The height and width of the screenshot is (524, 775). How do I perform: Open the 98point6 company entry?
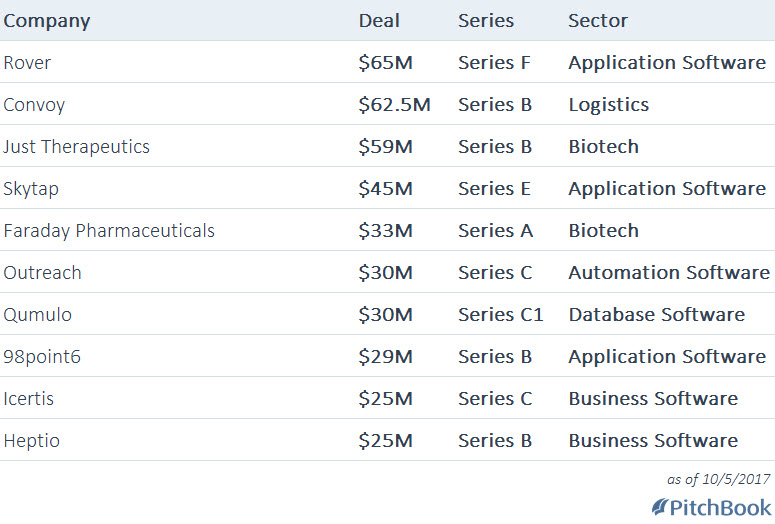(x=42, y=357)
